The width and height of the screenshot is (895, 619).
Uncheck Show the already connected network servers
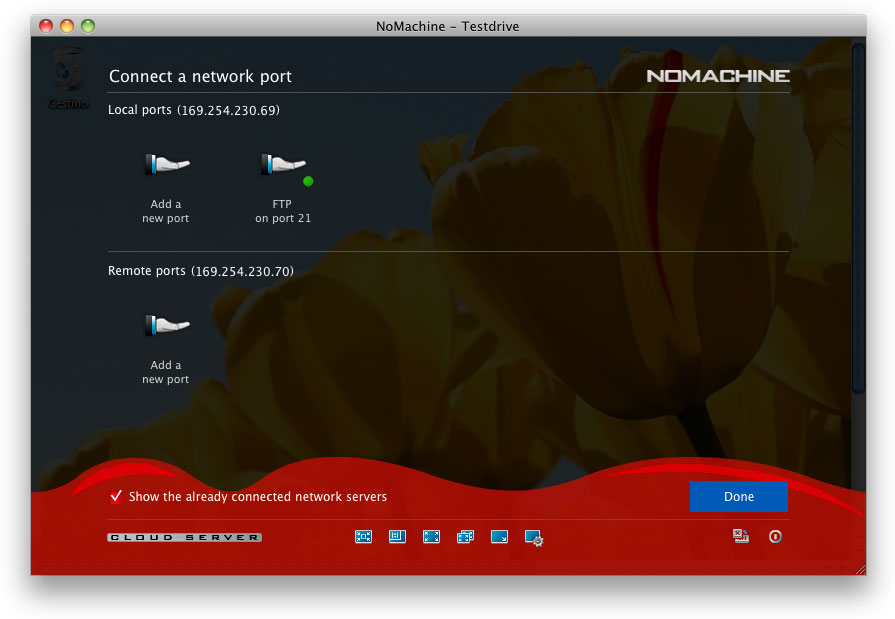116,497
